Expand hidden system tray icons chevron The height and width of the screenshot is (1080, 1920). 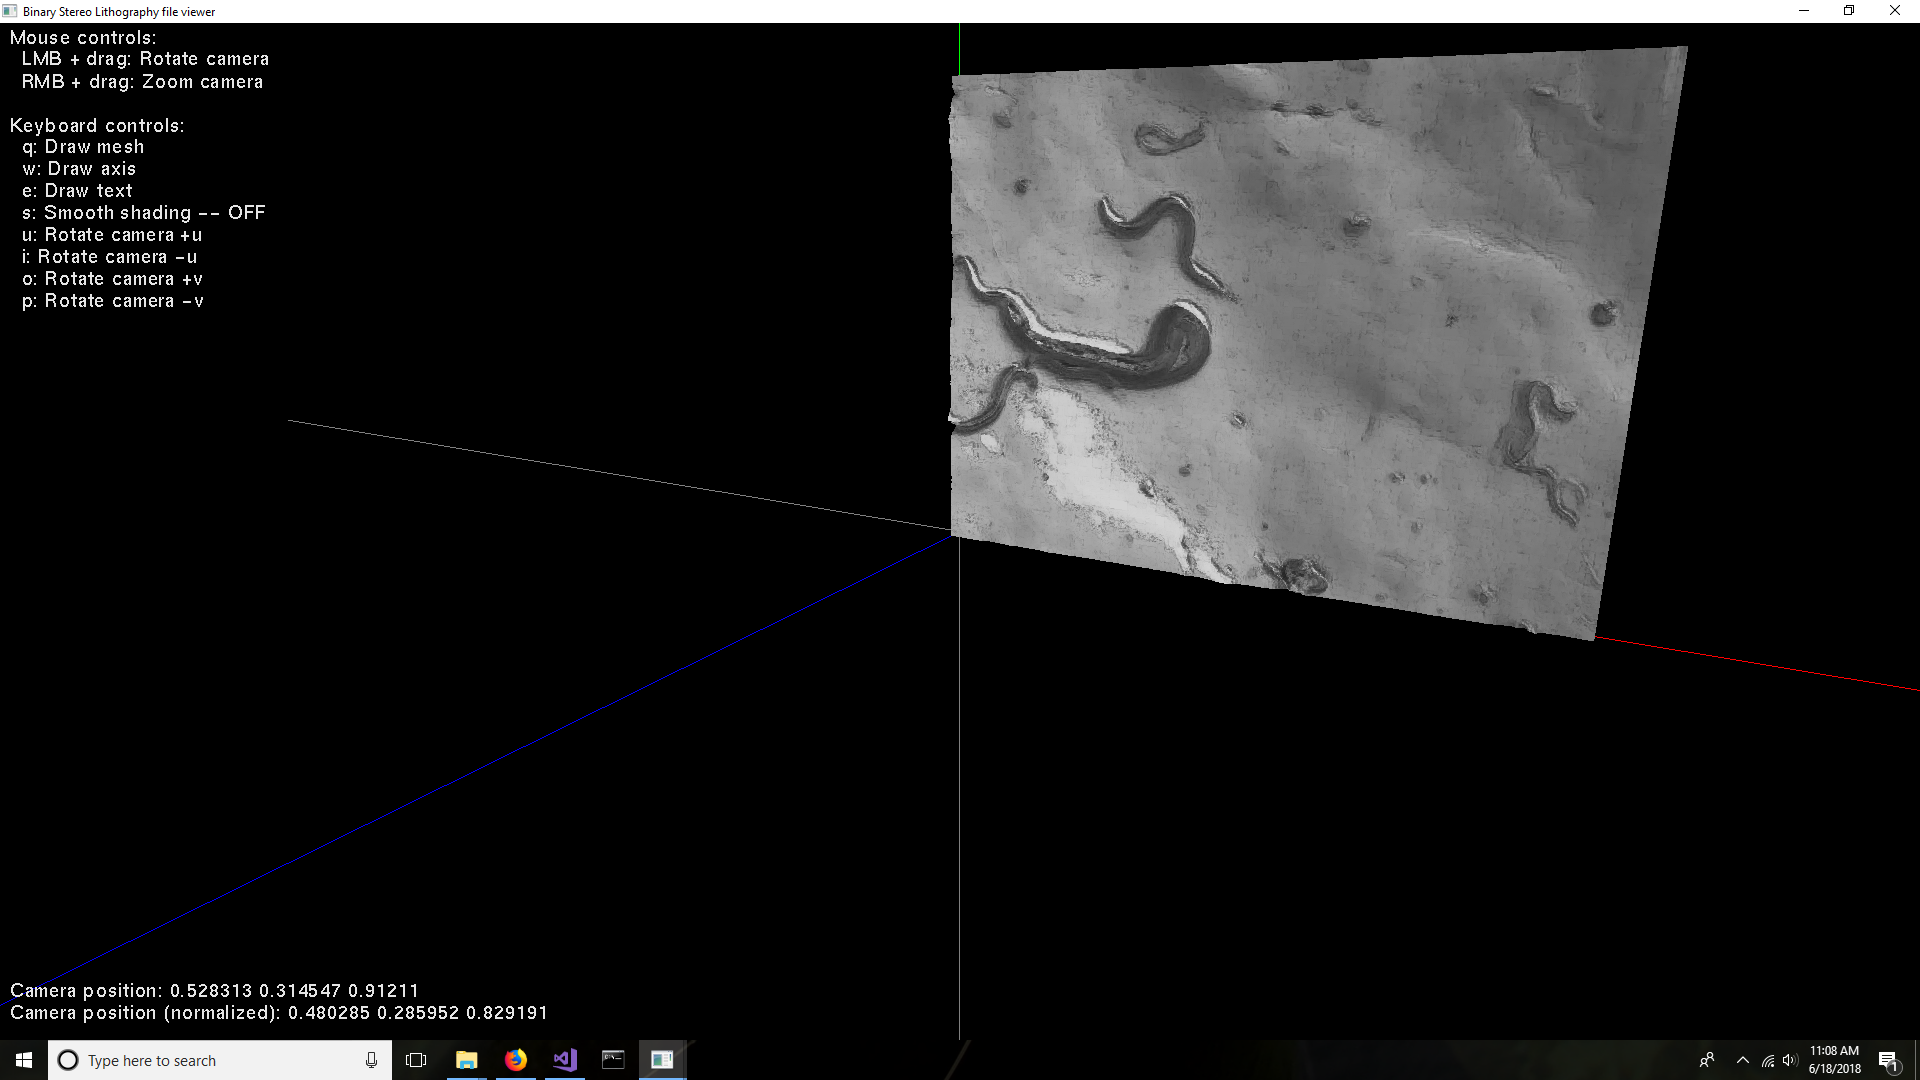1743,1060
